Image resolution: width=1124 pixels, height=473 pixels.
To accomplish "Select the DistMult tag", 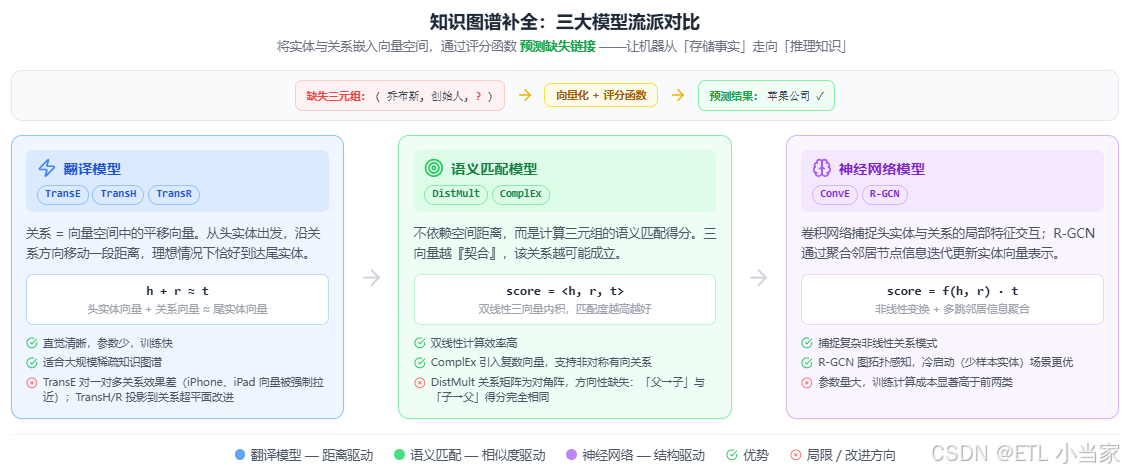I will tap(457, 194).
